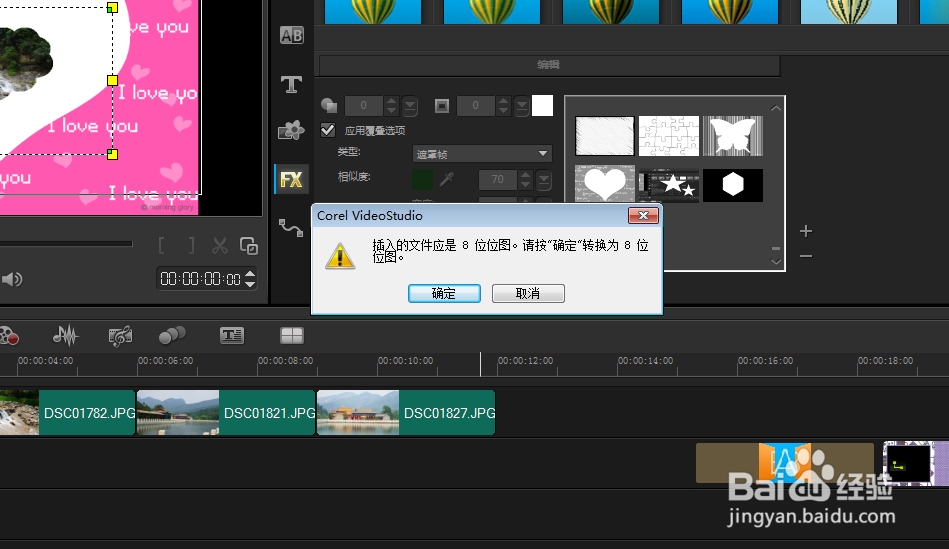Select the textured paper mask thumbnail

(605, 136)
